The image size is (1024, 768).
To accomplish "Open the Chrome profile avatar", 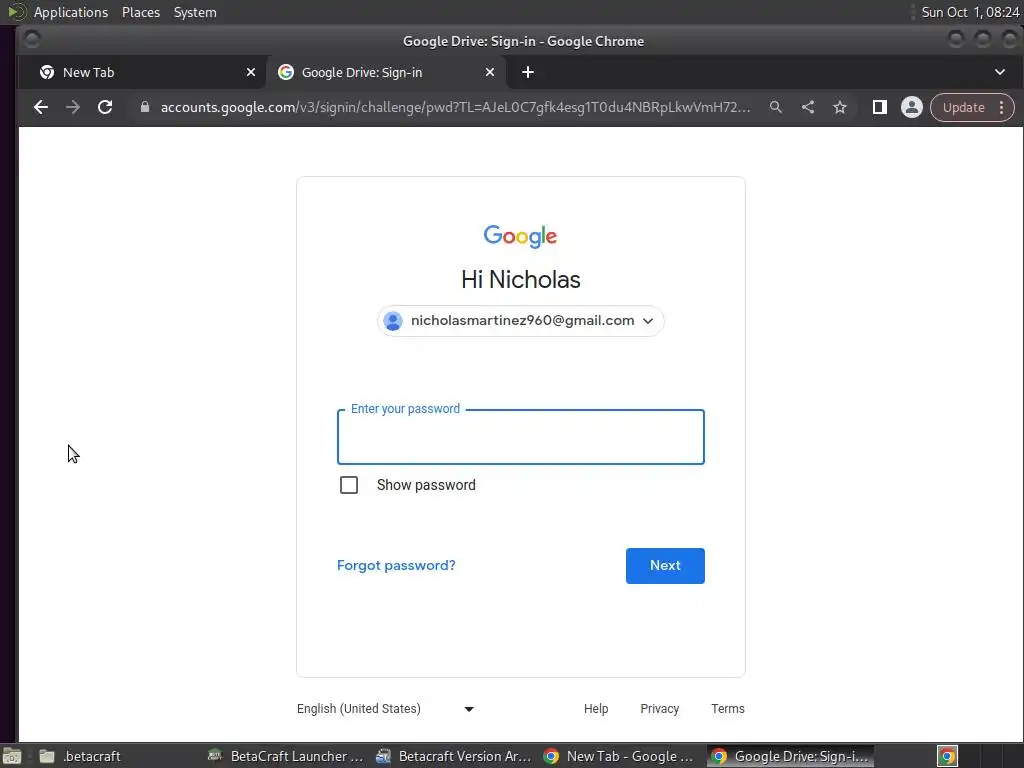I will (x=912, y=107).
